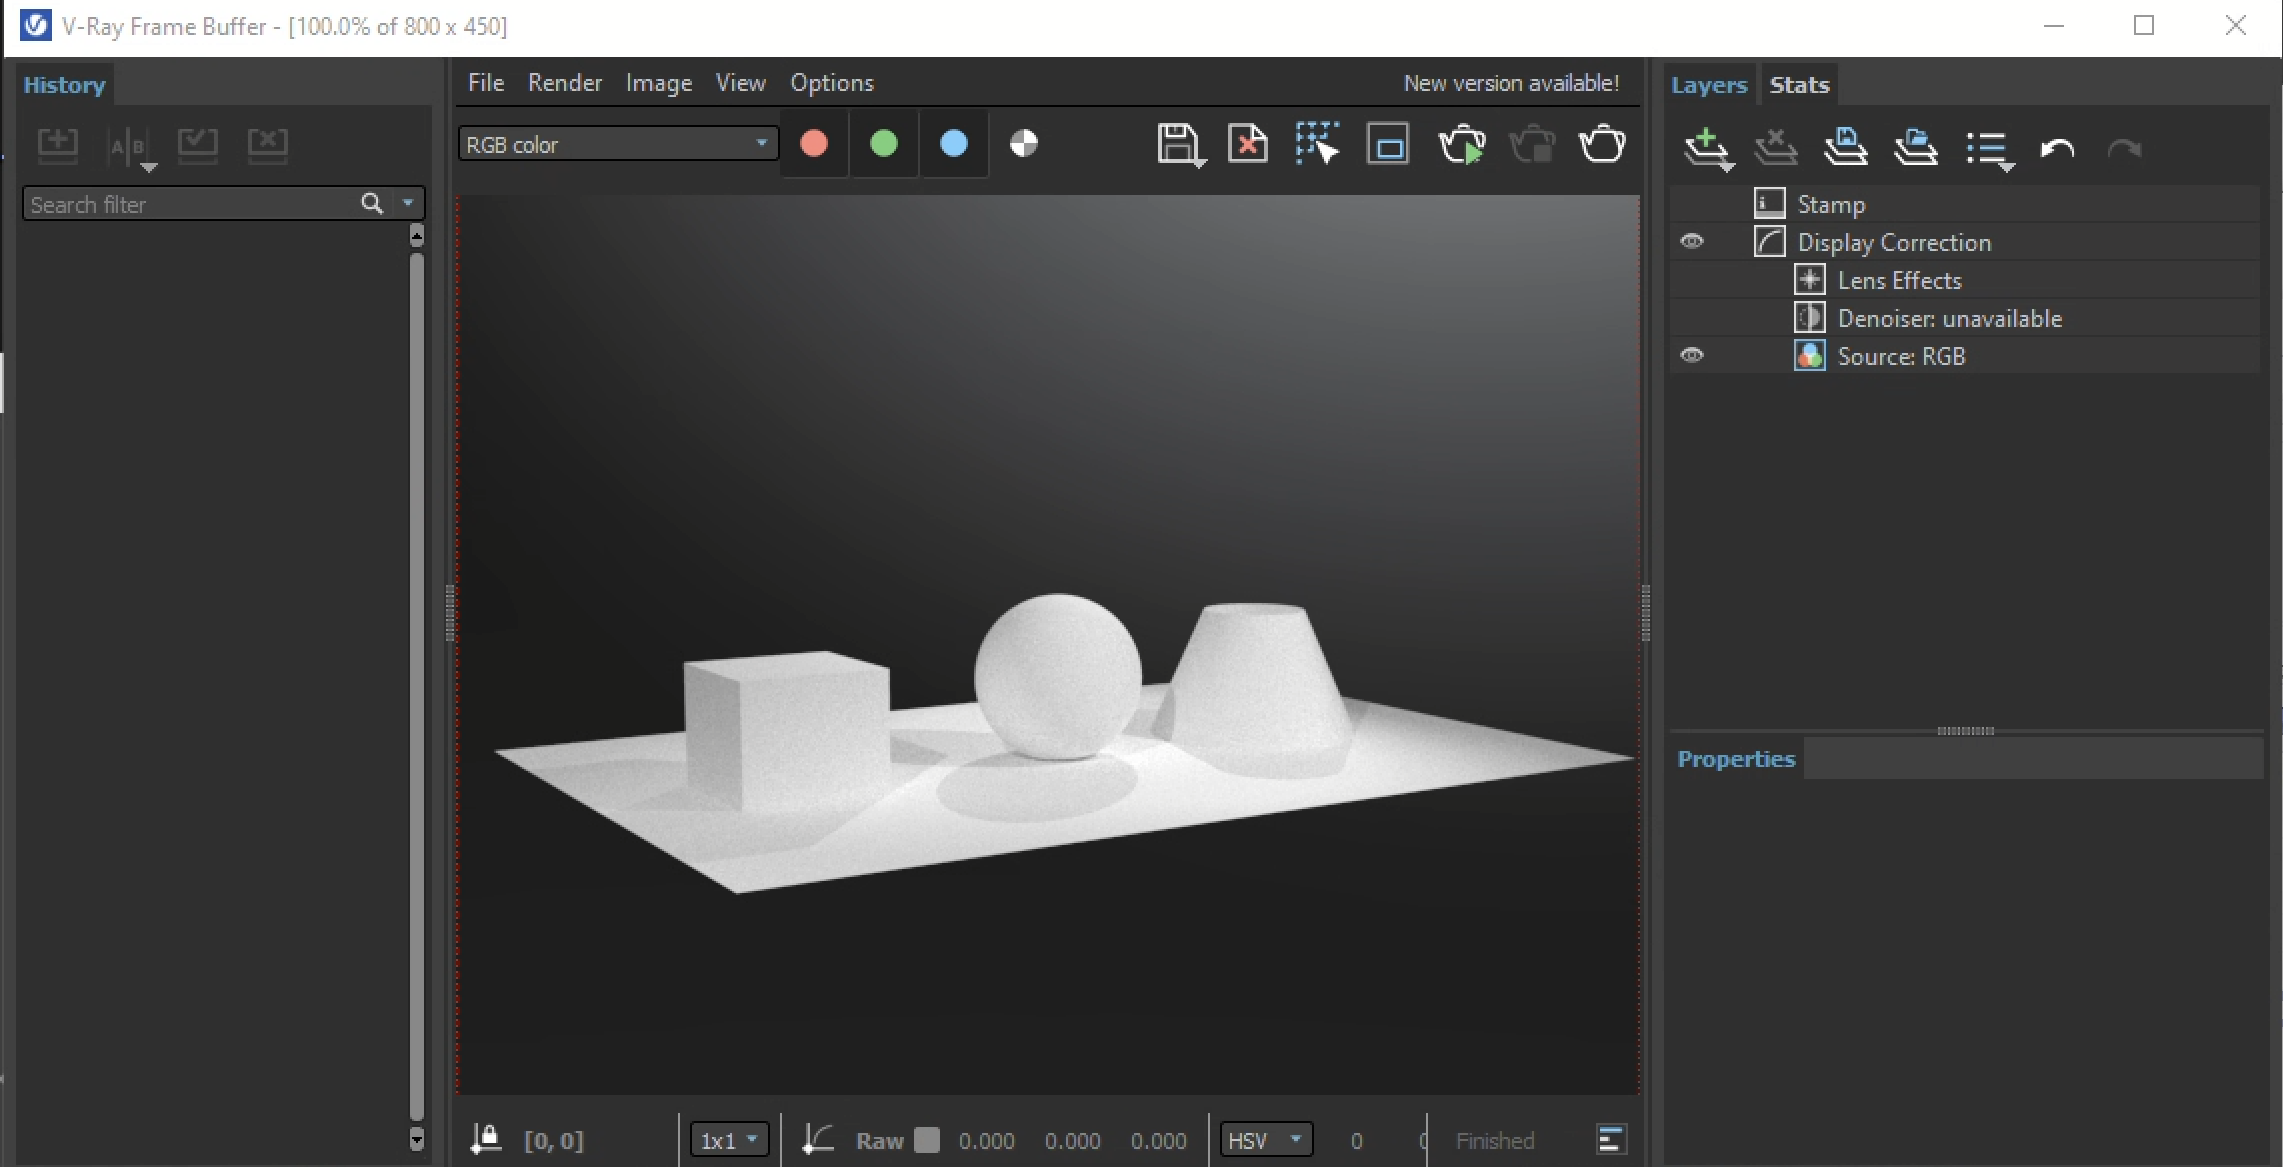This screenshot has width=2283, height=1167.
Task: Open the Render menu
Action: click(x=564, y=83)
